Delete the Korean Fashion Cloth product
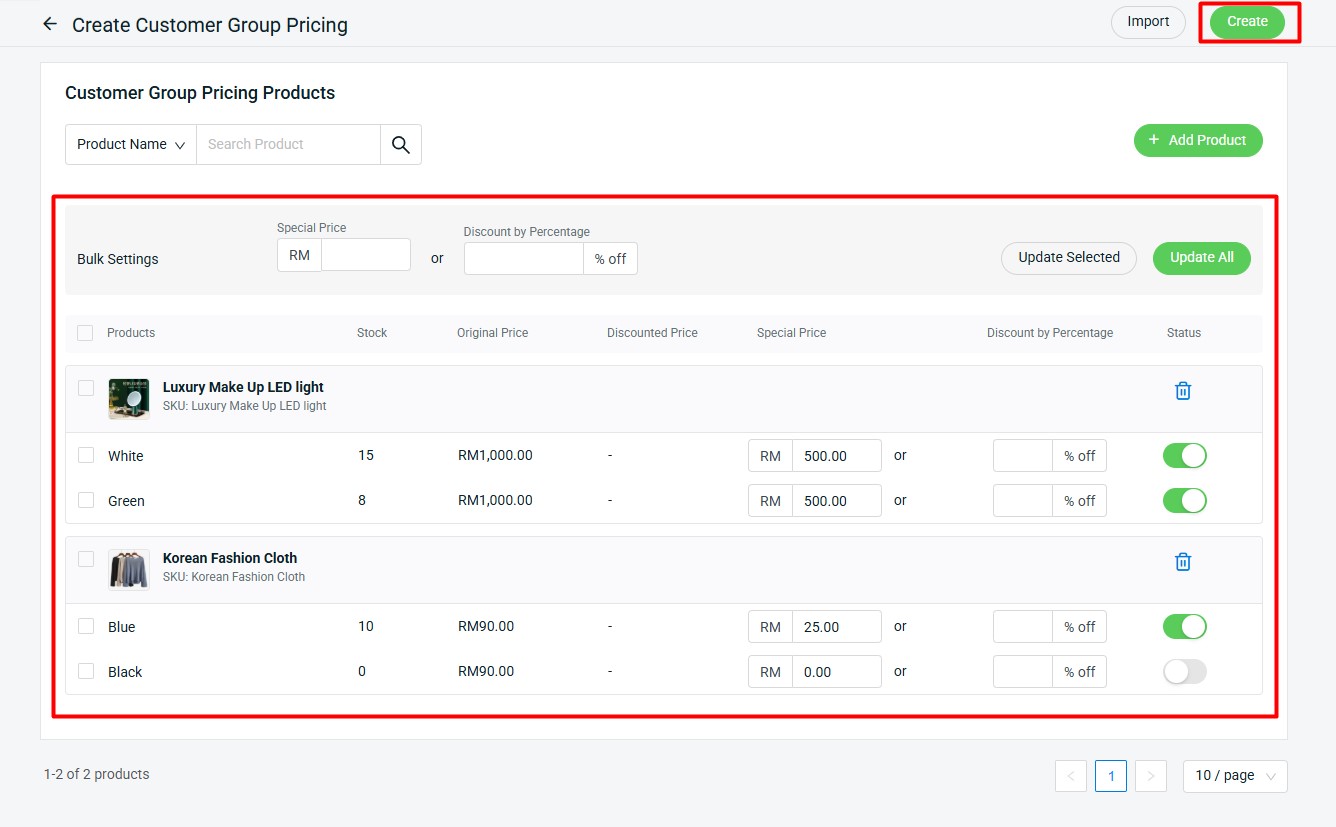The image size is (1336, 827). 1182,561
